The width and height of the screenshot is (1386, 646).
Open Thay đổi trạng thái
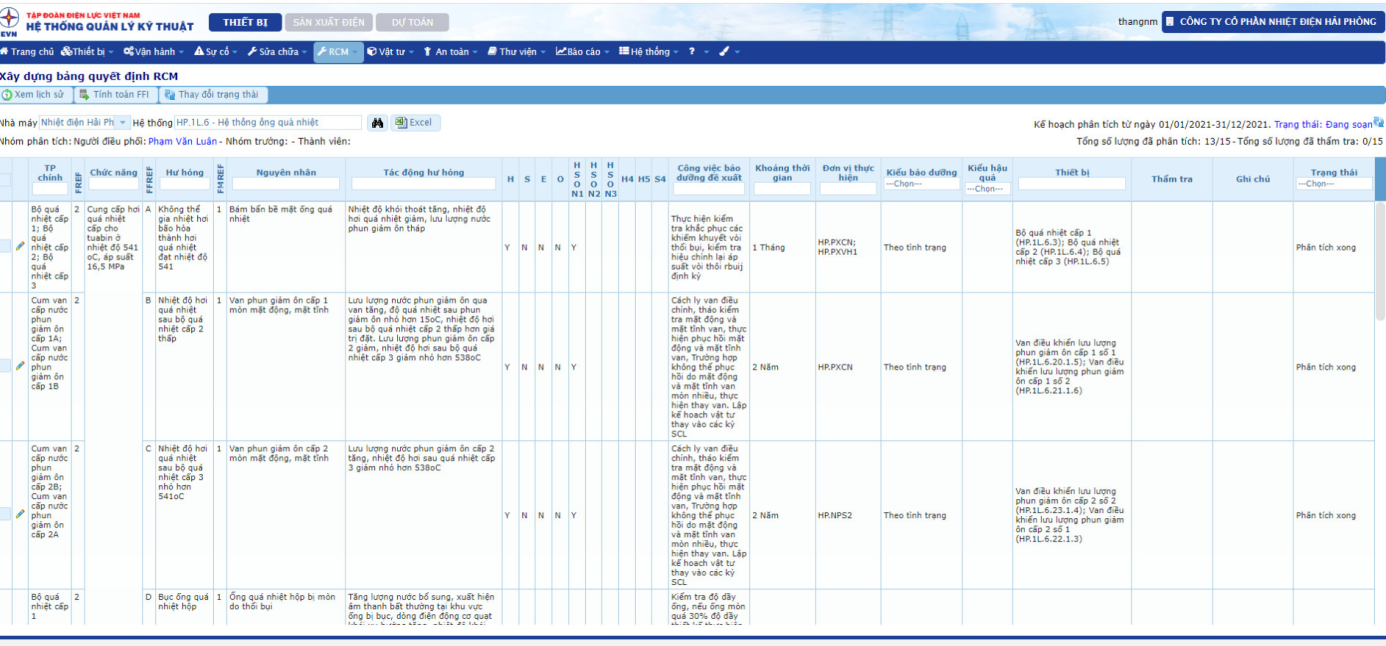click(x=212, y=95)
